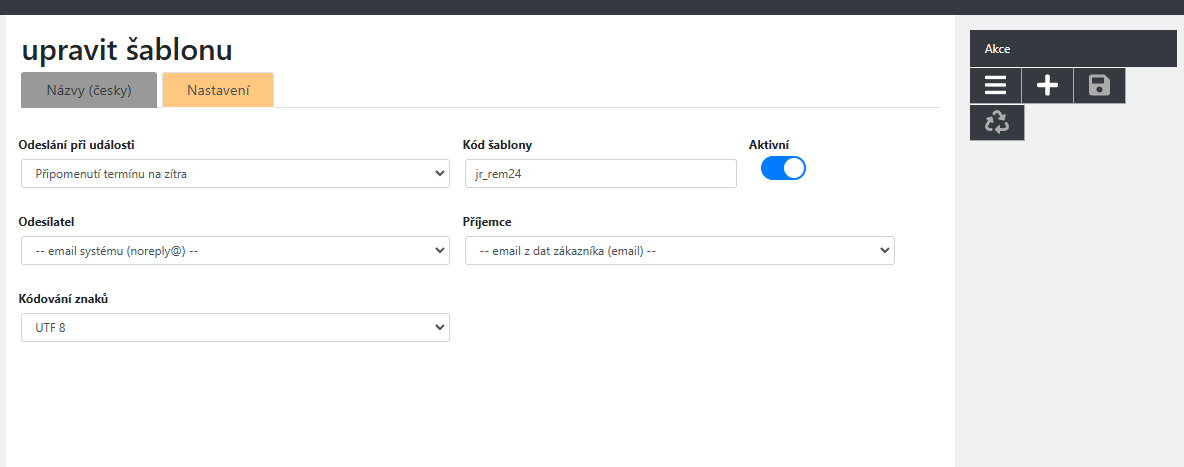Select the Nastavení tab
The image size is (1184, 467).
pos(218,91)
